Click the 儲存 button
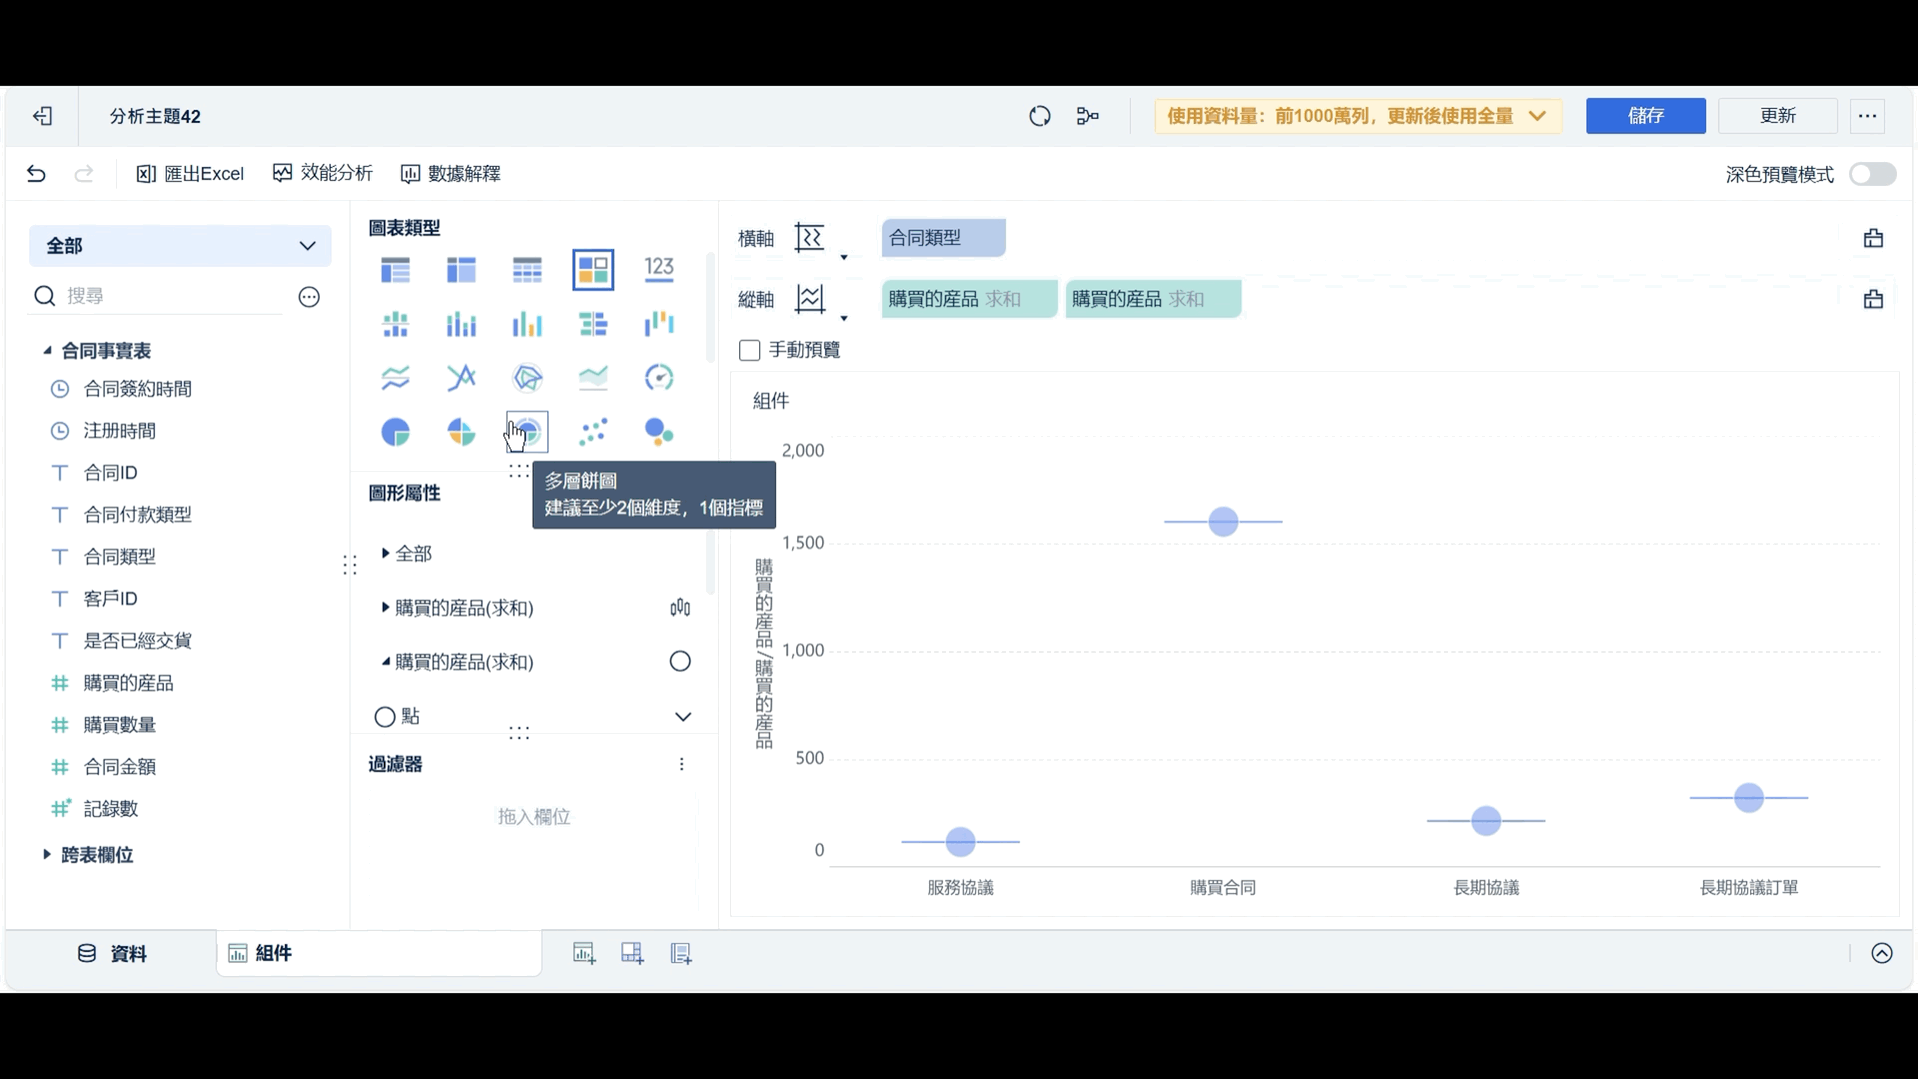Screen dimensions: 1918x1079 point(1646,116)
